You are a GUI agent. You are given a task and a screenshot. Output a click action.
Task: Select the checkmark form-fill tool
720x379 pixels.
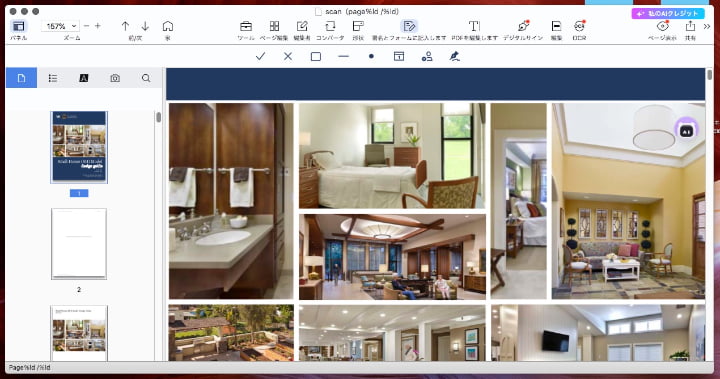pyautogui.click(x=260, y=57)
